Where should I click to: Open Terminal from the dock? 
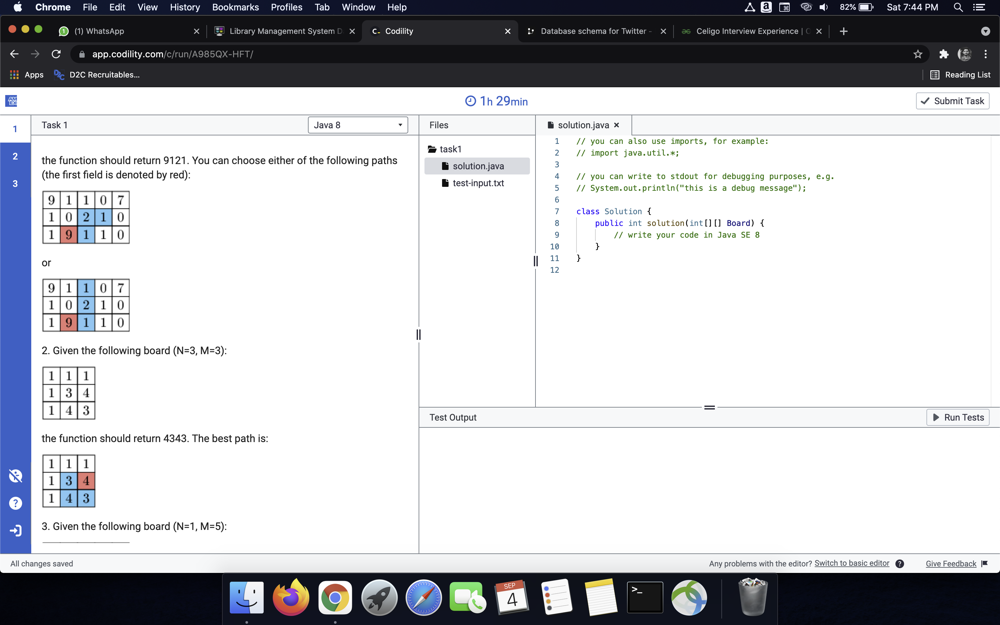point(645,598)
